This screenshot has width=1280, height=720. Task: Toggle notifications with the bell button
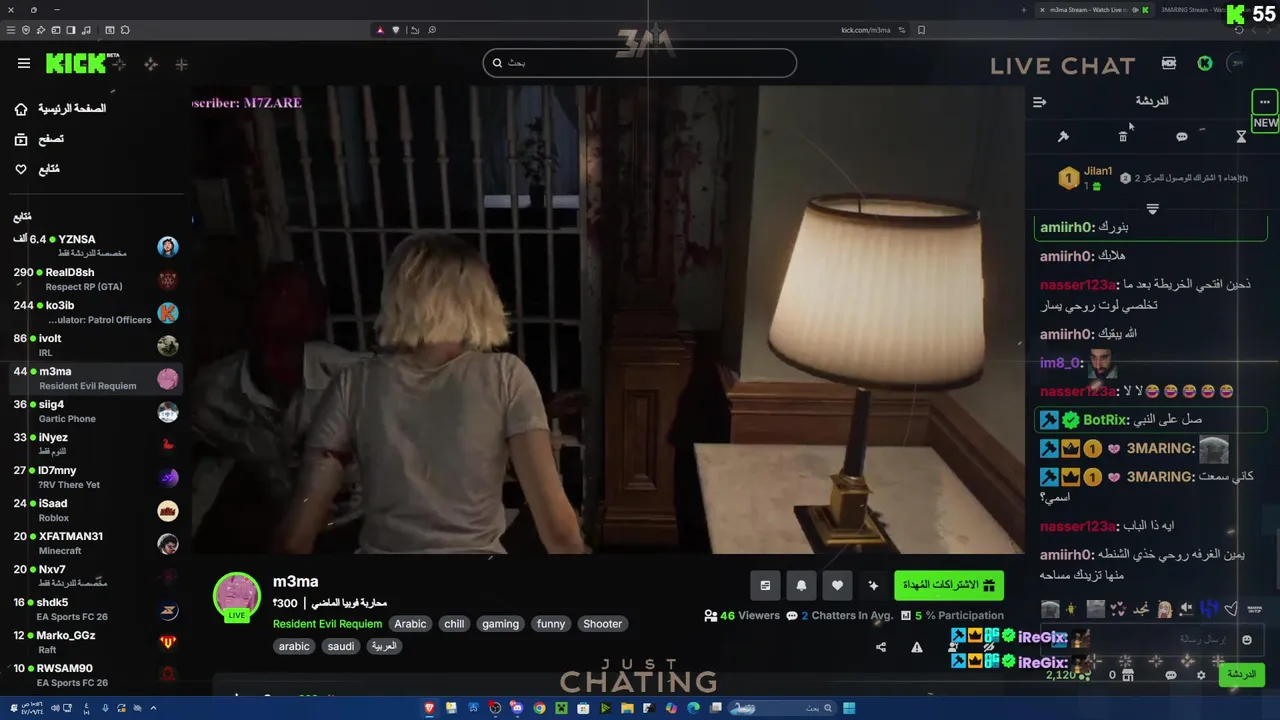(x=801, y=585)
